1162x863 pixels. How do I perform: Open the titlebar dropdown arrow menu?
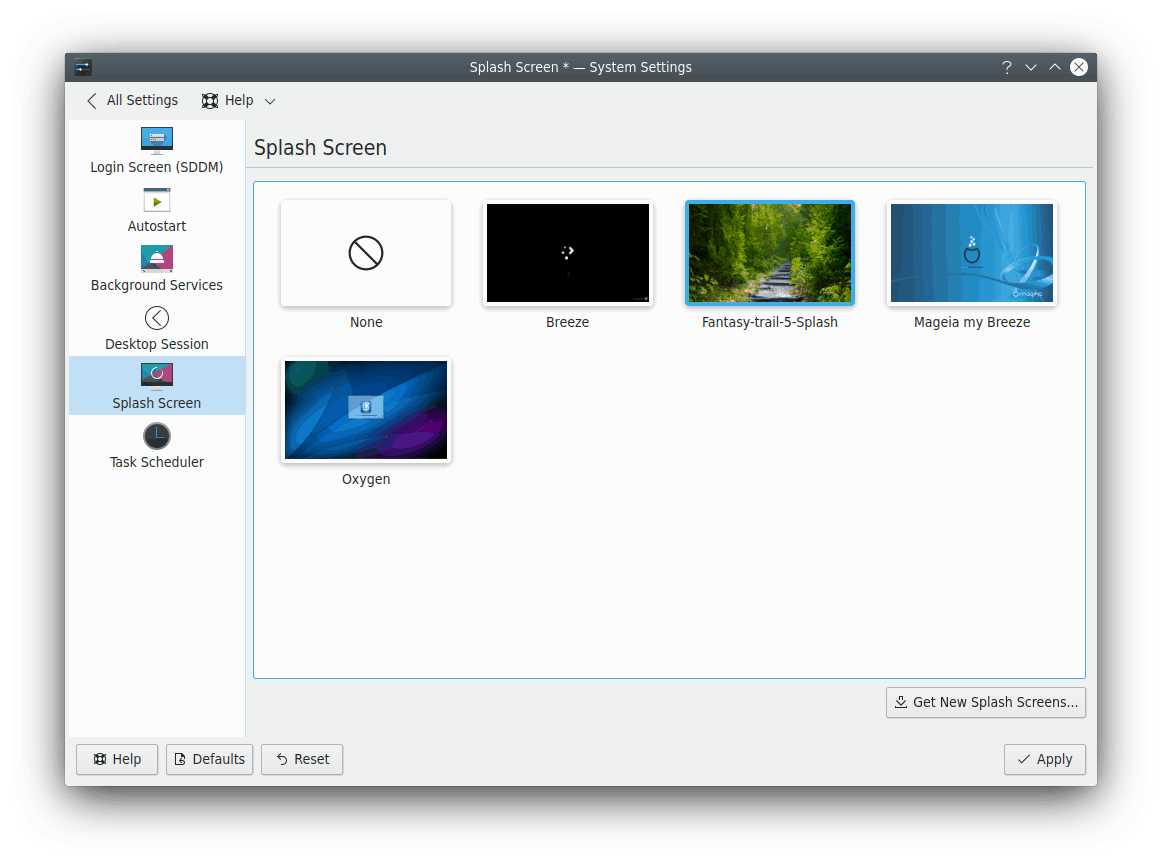[x=1030, y=67]
